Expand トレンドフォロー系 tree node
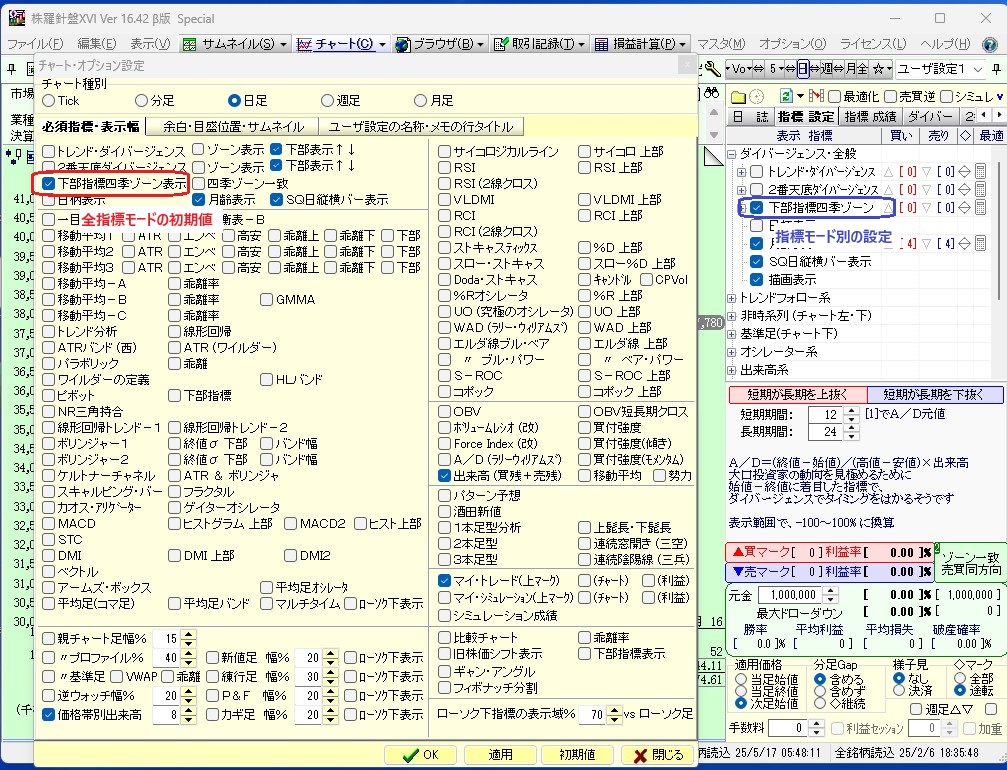The width and height of the screenshot is (1007, 770). tap(731, 298)
